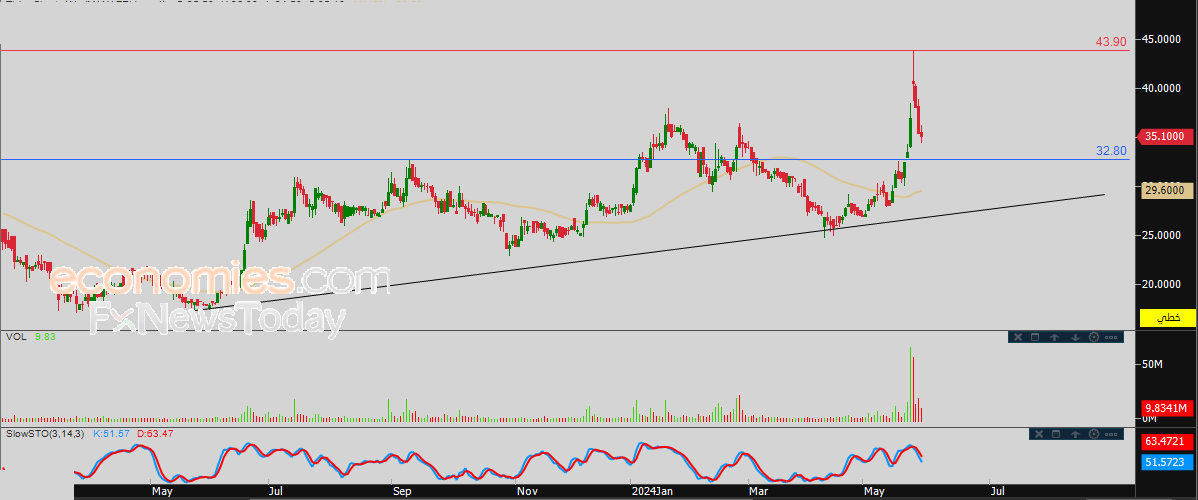
Task: Click the 32.80 blue support line label
Action: [x=1111, y=151]
